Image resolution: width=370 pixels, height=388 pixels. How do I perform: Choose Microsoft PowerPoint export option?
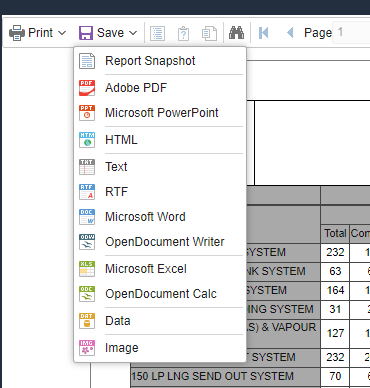pyautogui.click(x=160, y=113)
